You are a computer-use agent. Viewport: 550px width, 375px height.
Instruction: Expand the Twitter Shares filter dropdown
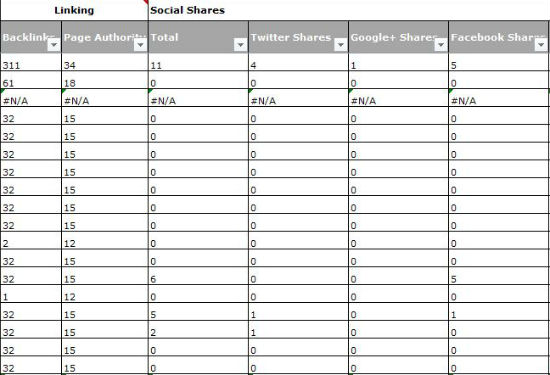341,45
